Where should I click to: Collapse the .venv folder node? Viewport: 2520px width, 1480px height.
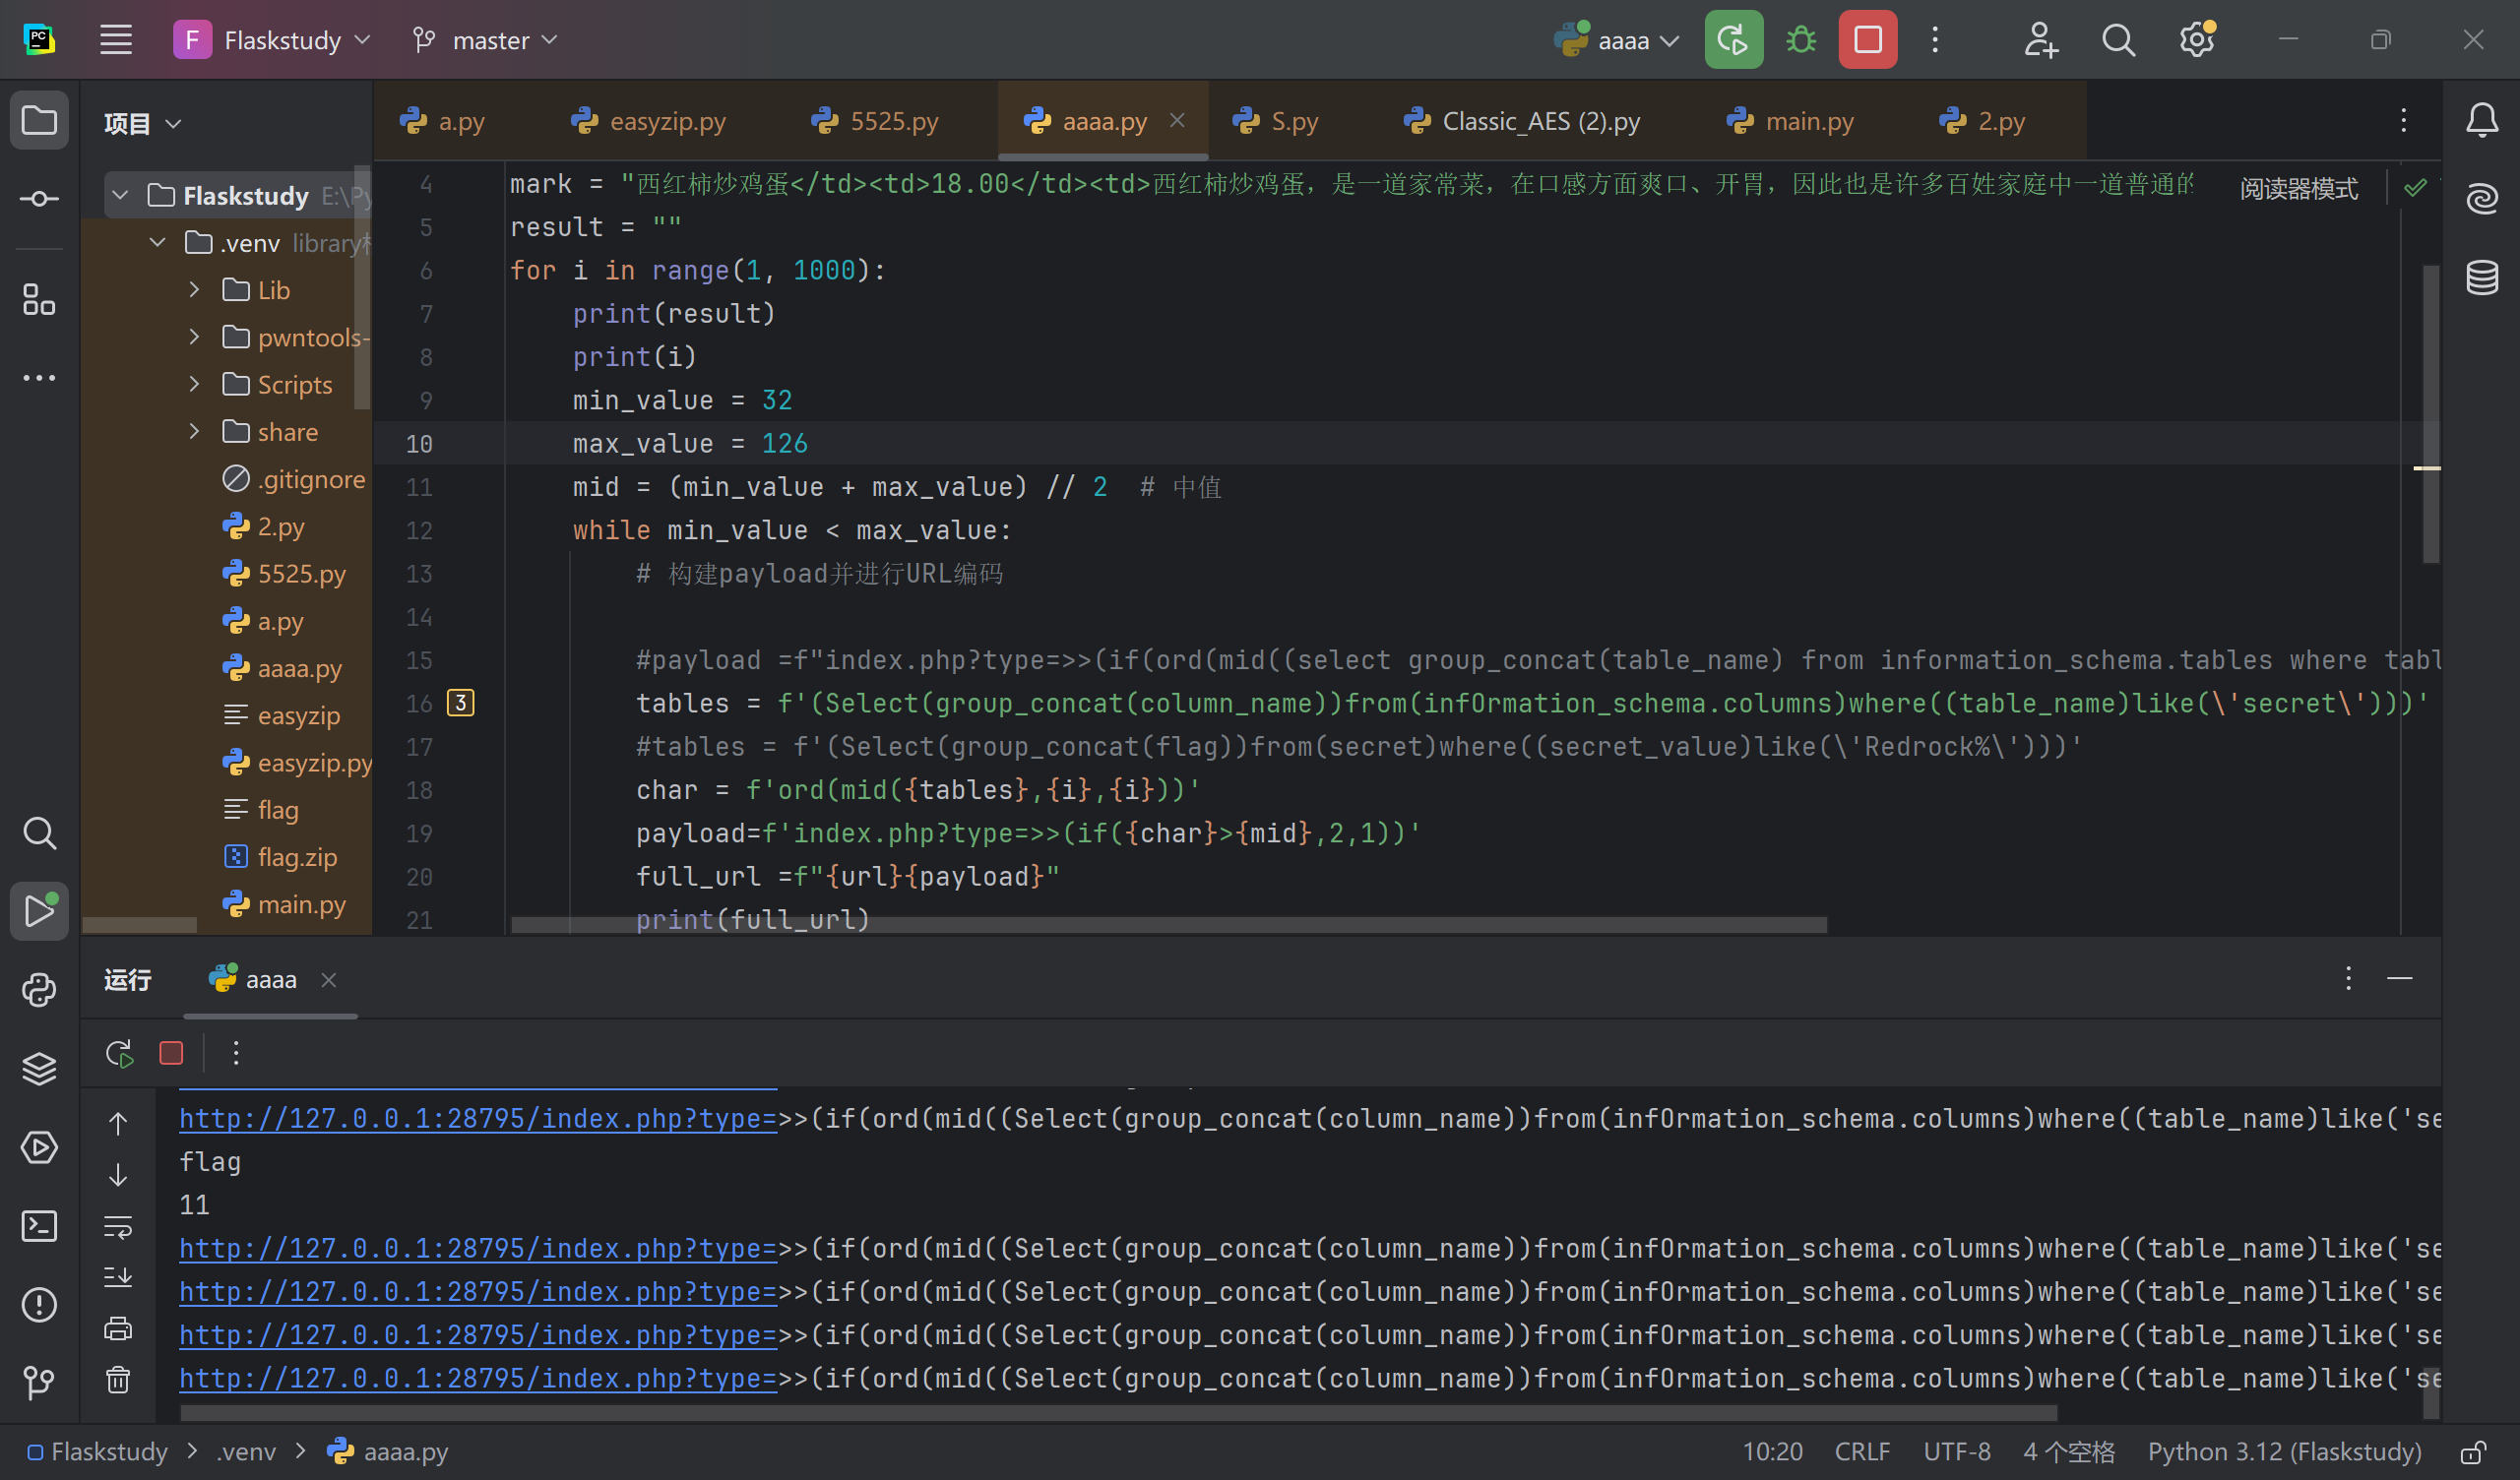(x=157, y=243)
